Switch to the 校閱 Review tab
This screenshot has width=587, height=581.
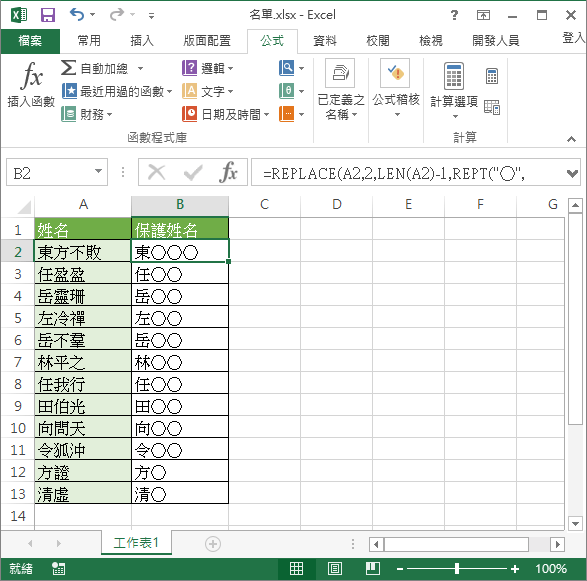point(378,40)
